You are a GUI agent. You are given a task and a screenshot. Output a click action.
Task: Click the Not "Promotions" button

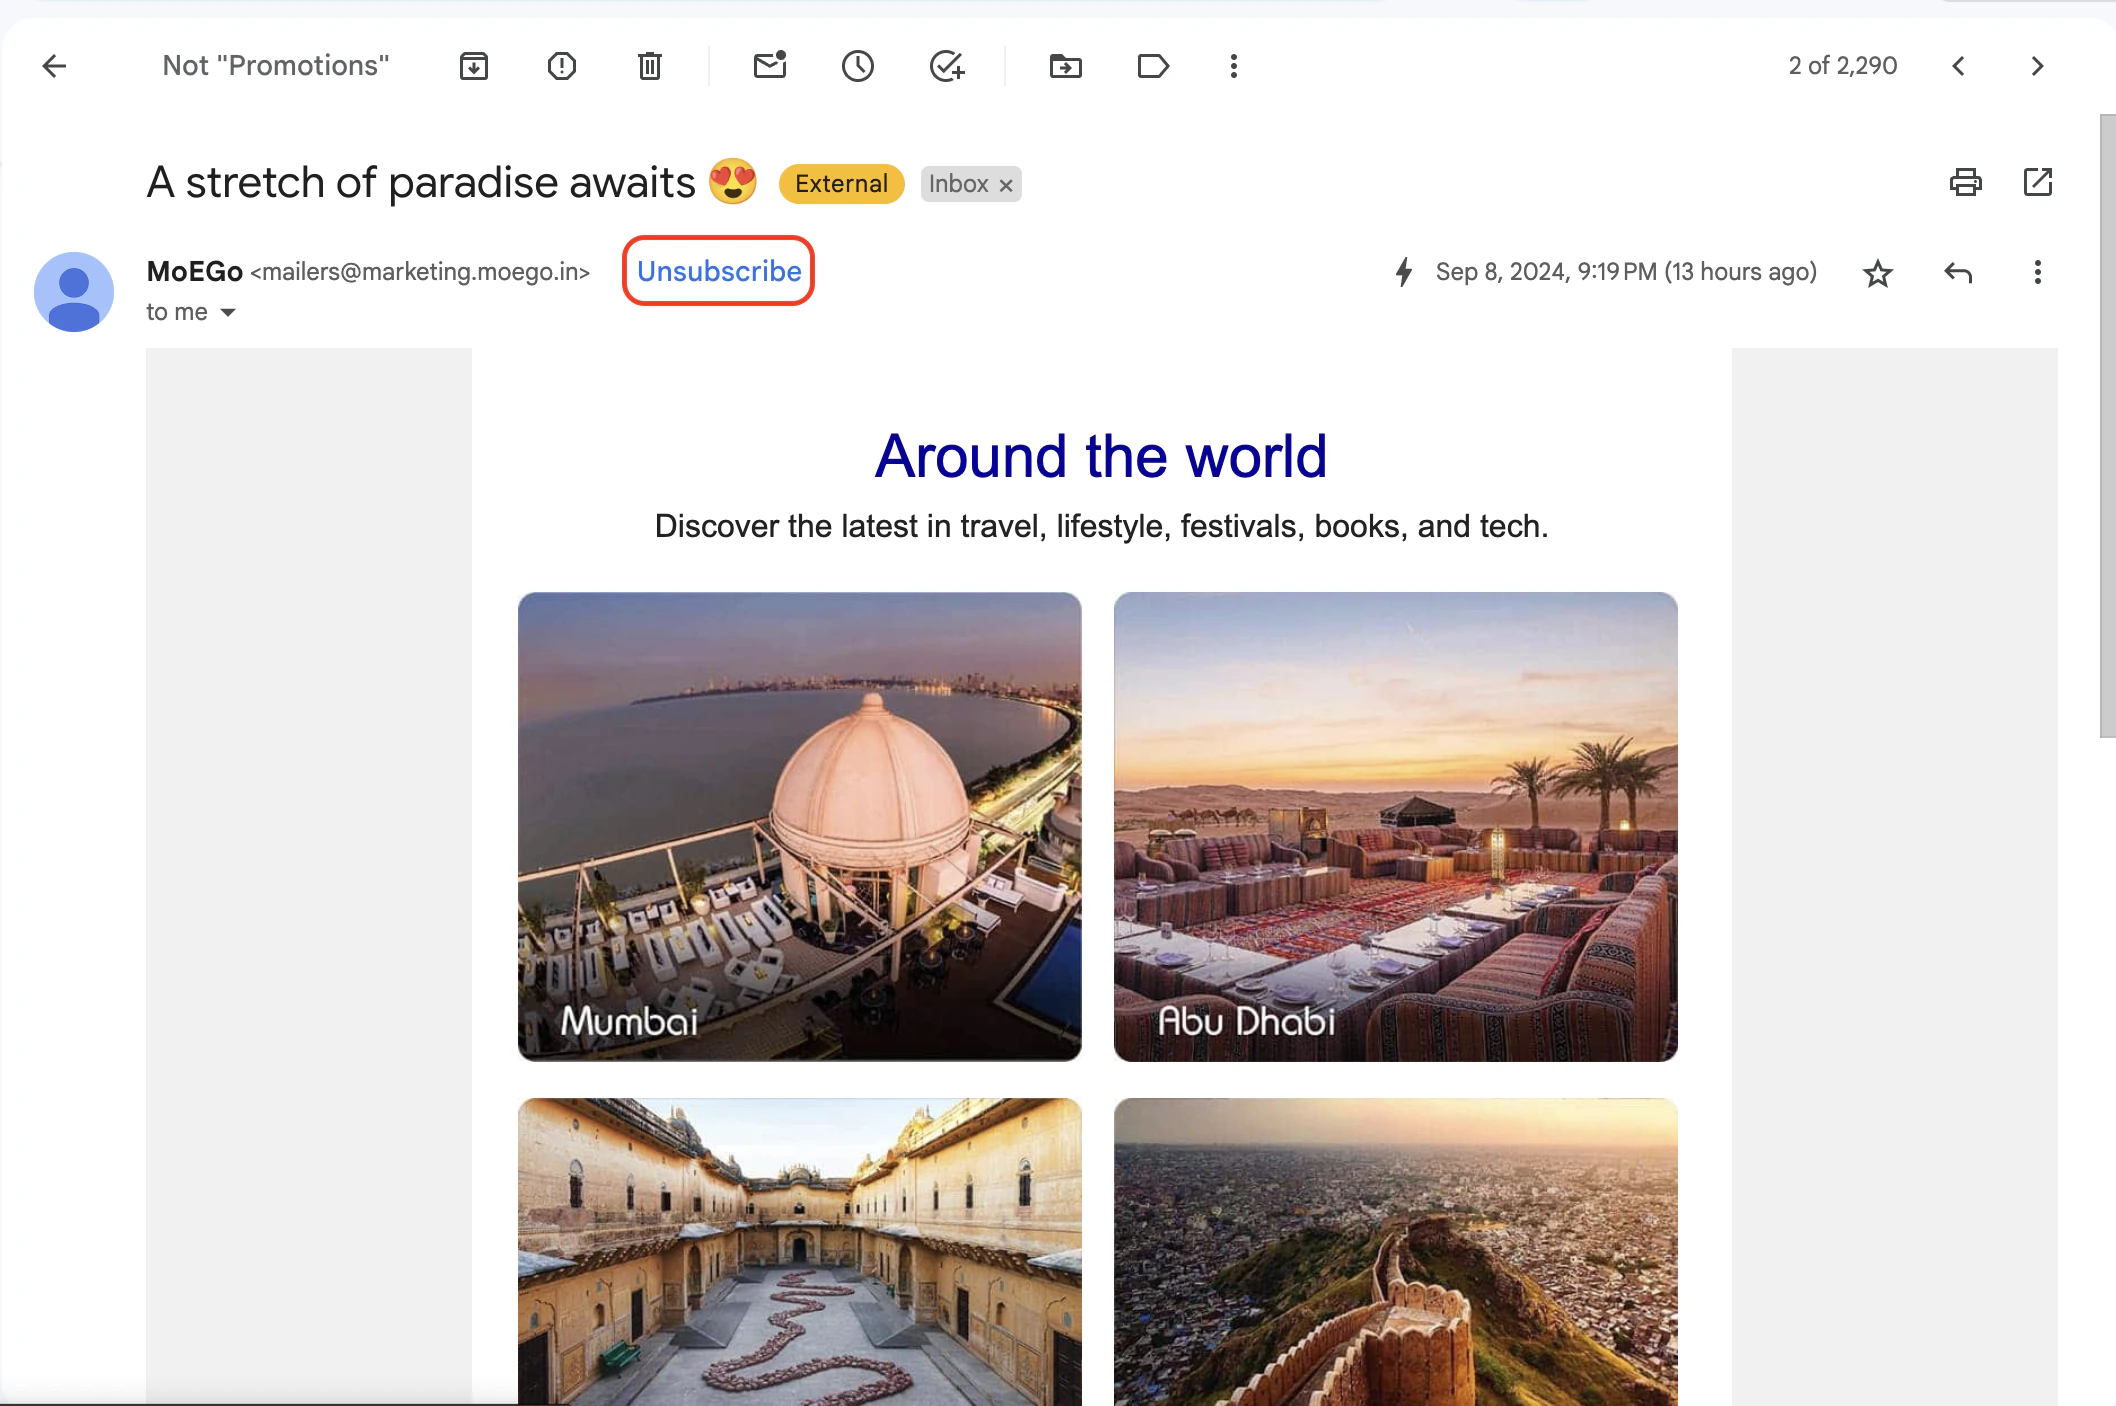pyautogui.click(x=276, y=66)
